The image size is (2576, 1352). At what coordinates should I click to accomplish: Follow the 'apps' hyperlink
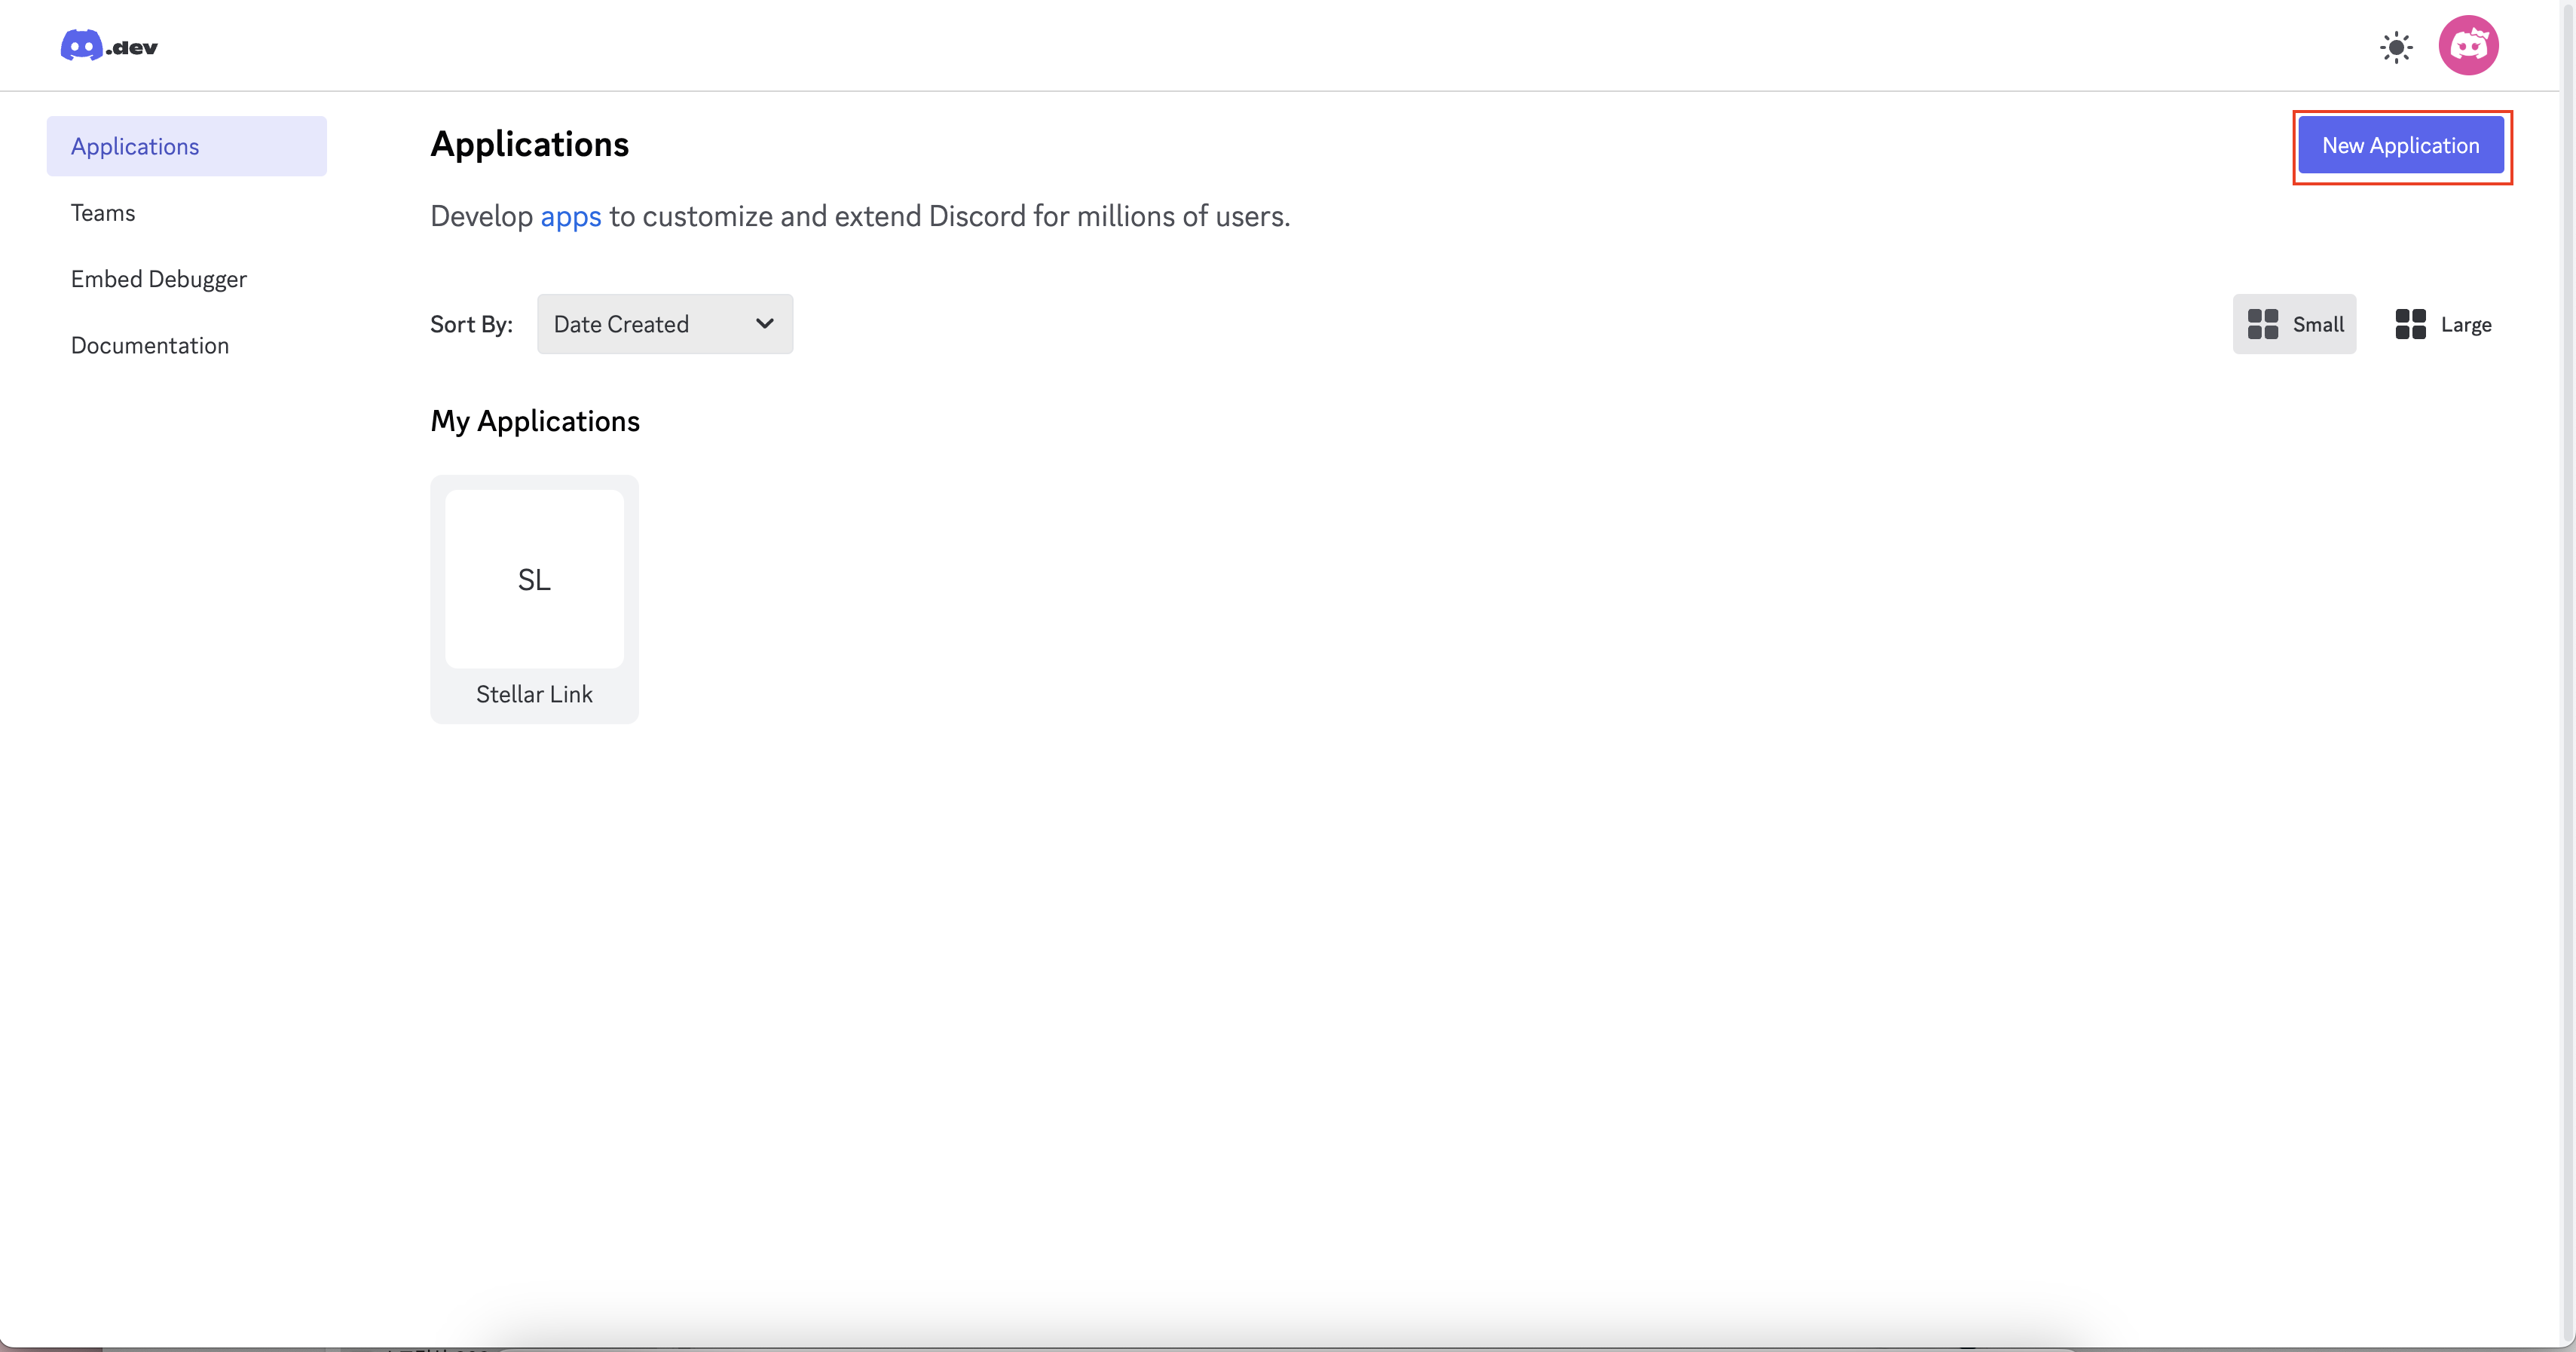tap(571, 216)
